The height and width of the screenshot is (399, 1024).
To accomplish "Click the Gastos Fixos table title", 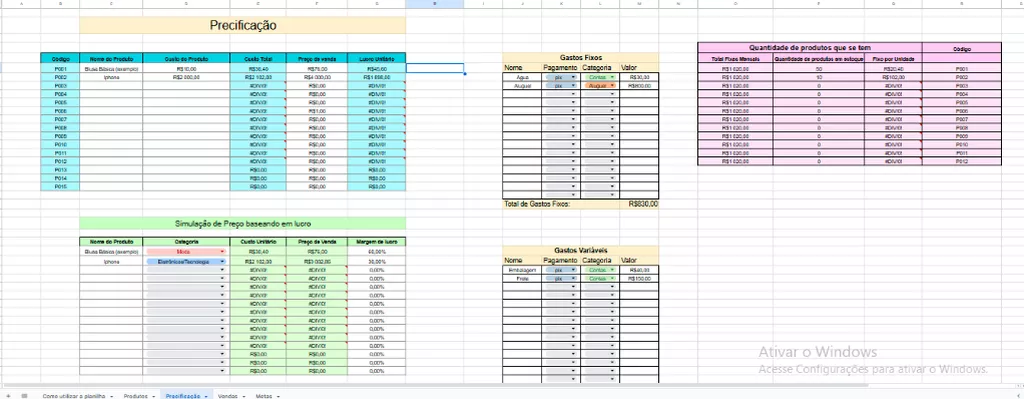I will tap(581, 57).
